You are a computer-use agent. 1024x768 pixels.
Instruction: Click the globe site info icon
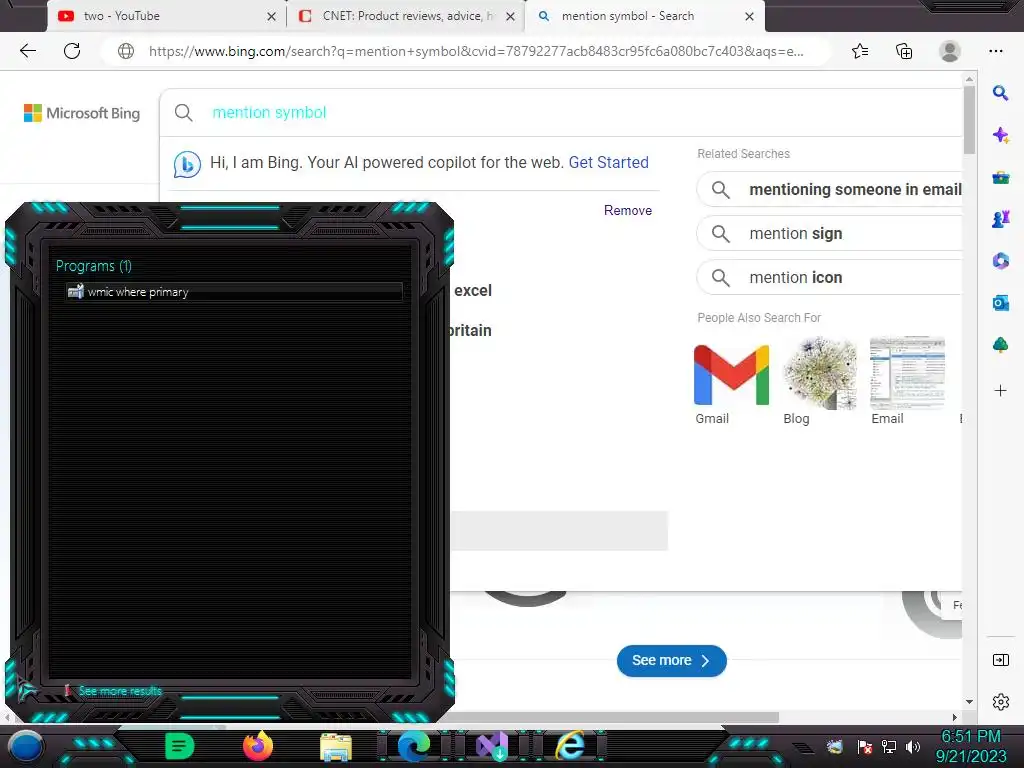125,51
